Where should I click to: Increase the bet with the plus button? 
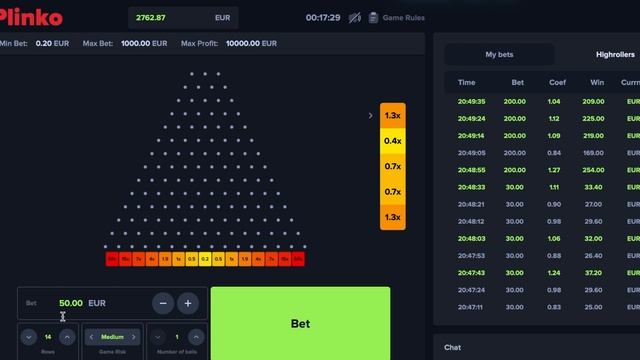click(x=188, y=303)
